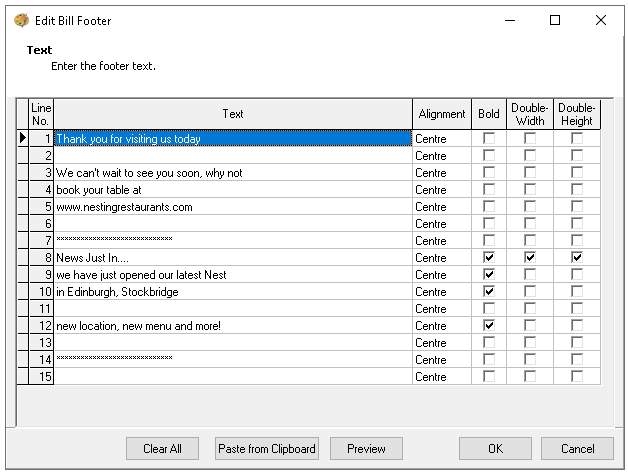
Task: Select Alignment Centre cell on line 5
Action: click(442, 207)
